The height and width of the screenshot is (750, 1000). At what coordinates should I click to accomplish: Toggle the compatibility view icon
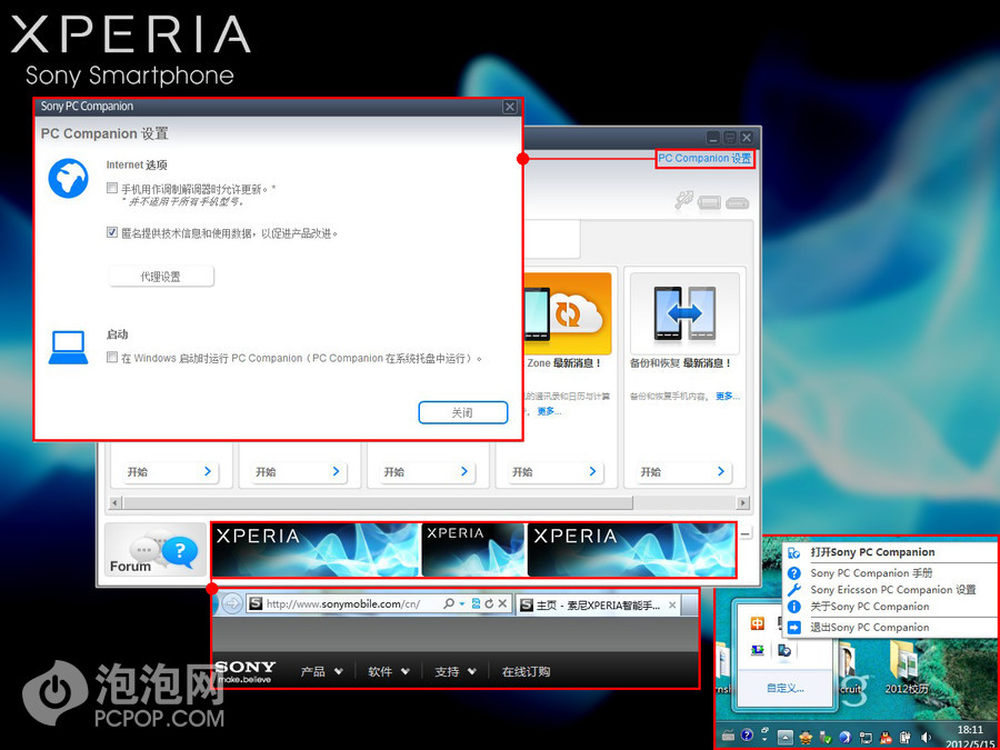[476, 603]
